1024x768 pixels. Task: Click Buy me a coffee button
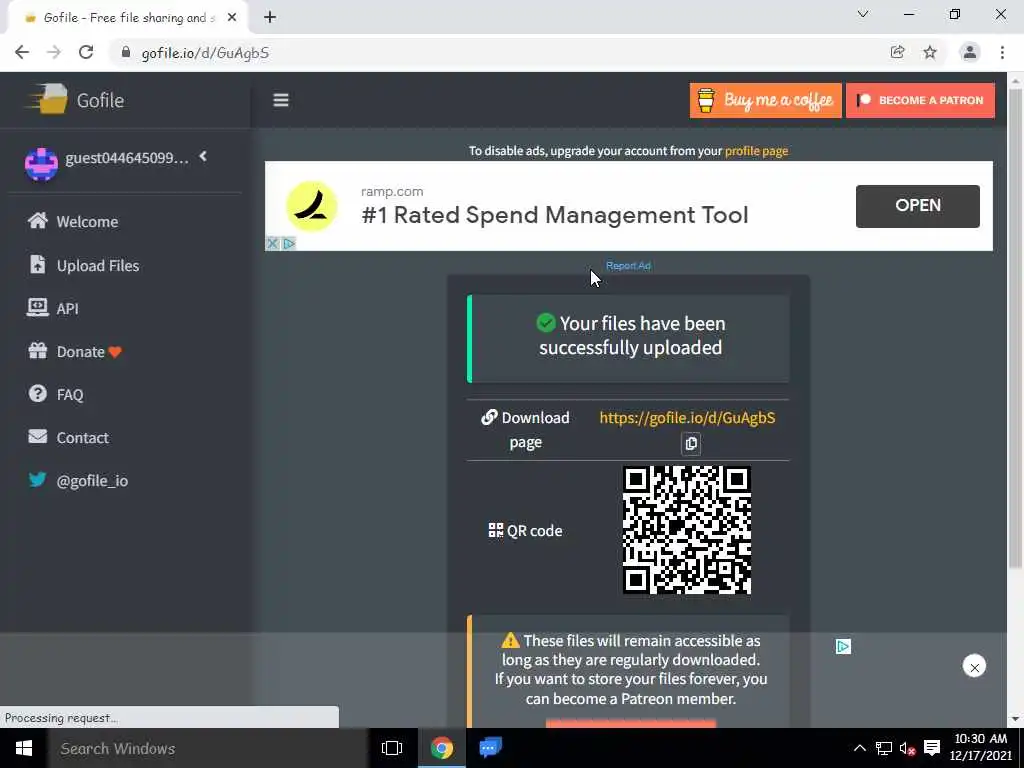pos(765,100)
